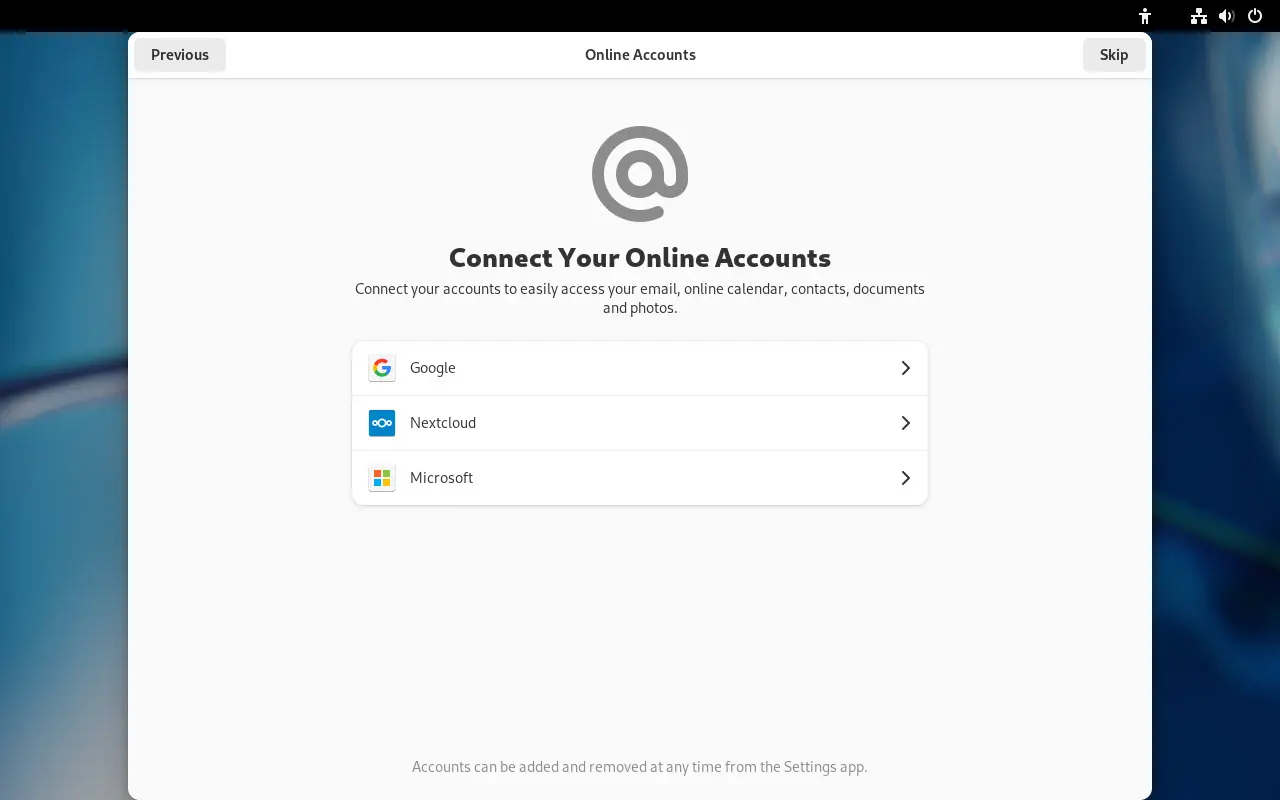Open the power icon menu
Viewport: 1280px width, 800px height.
1255,16
